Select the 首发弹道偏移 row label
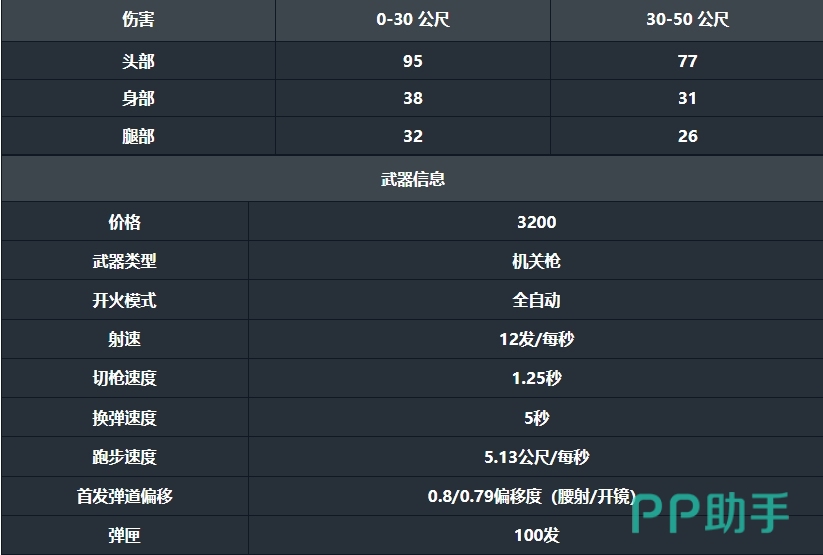 pyautogui.click(x=124, y=496)
